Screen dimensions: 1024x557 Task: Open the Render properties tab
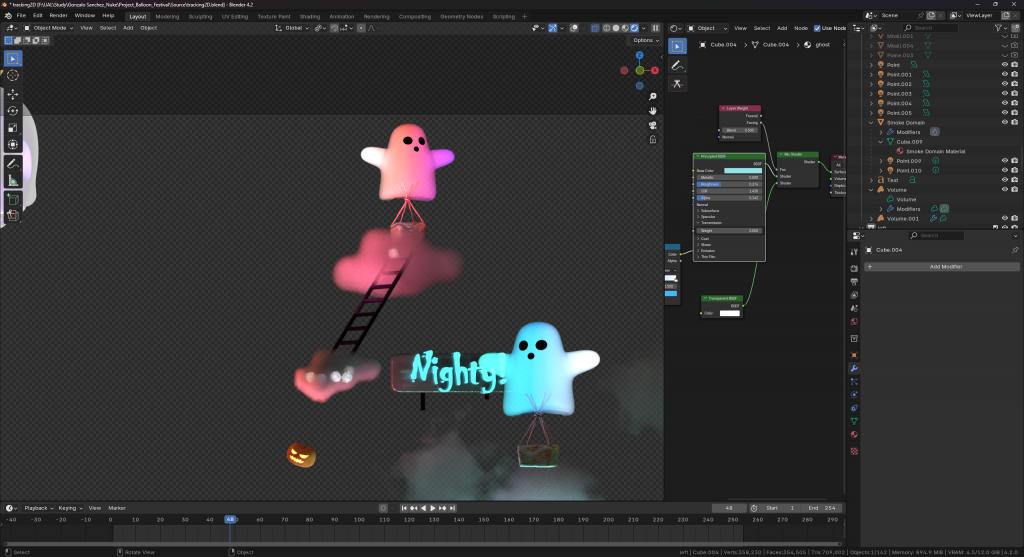coord(854,268)
